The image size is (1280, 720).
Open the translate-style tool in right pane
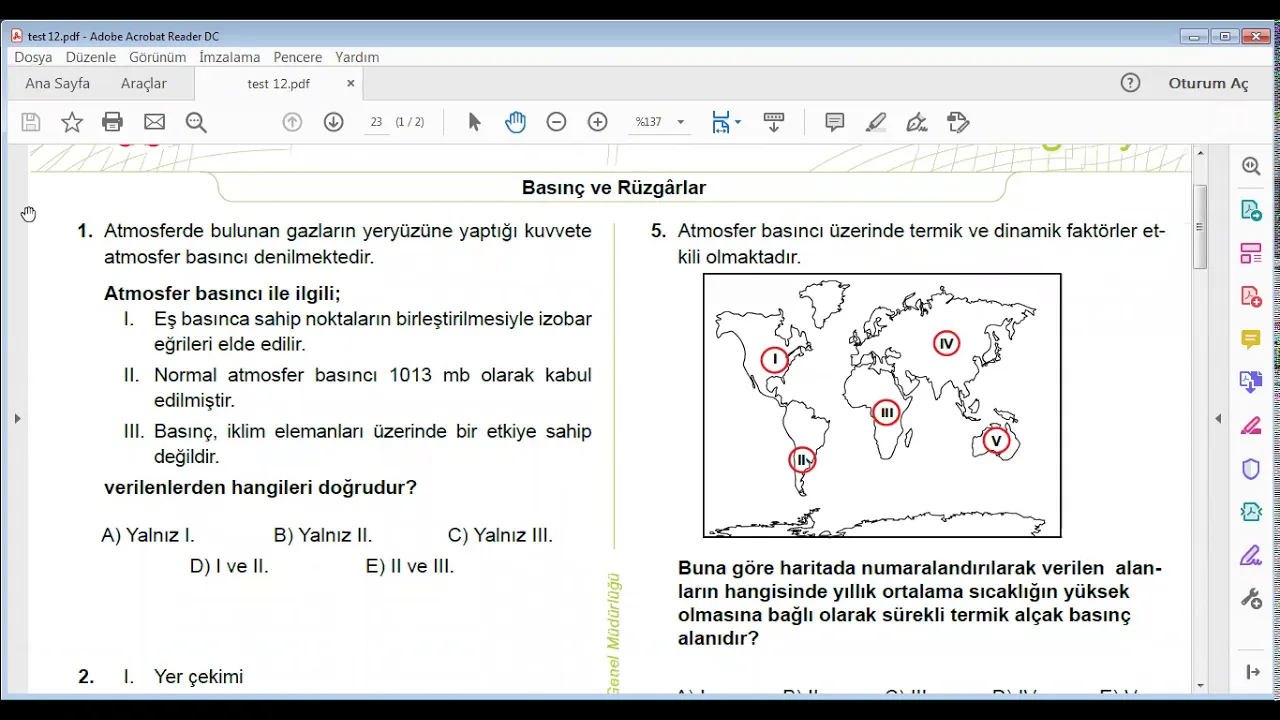click(x=1251, y=382)
